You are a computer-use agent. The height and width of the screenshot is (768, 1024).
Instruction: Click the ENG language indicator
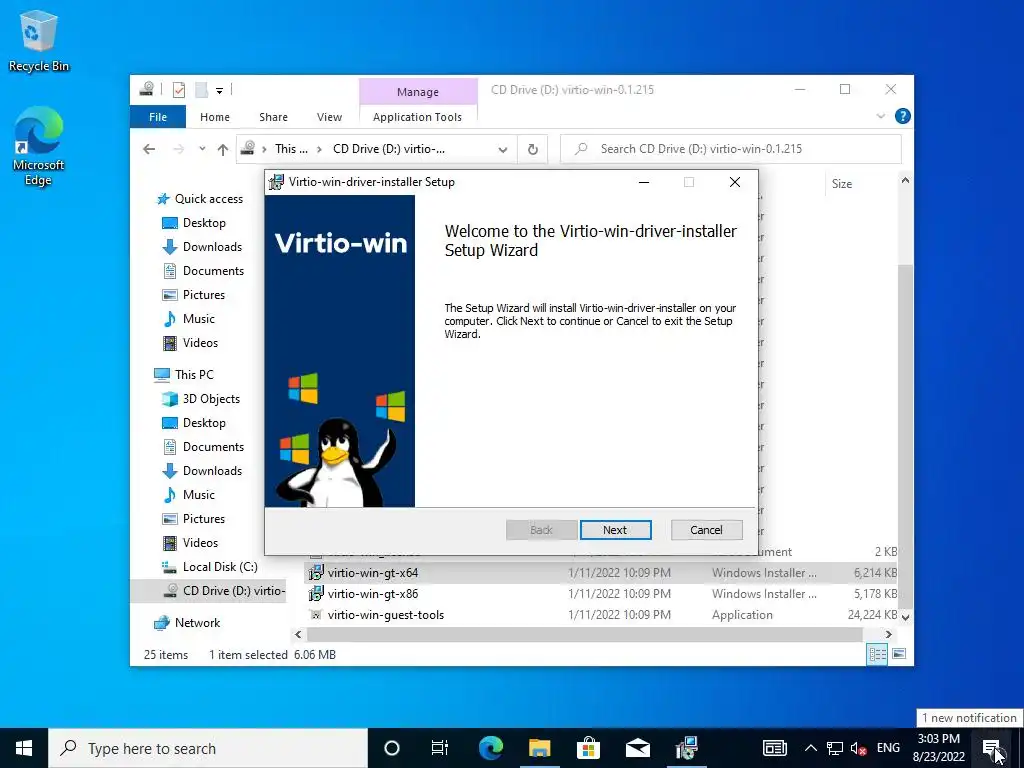(888, 748)
